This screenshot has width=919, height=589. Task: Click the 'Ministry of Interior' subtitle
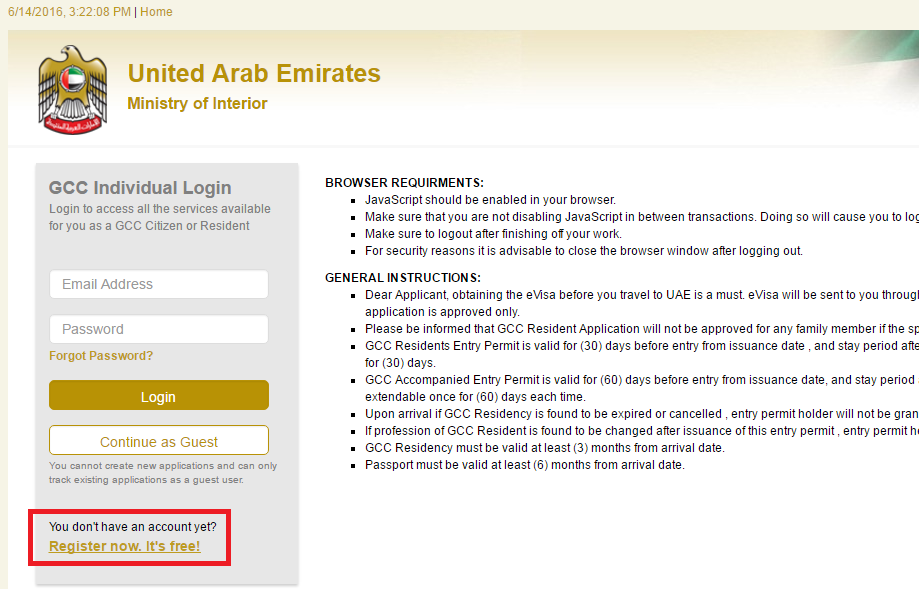tap(197, 103)
